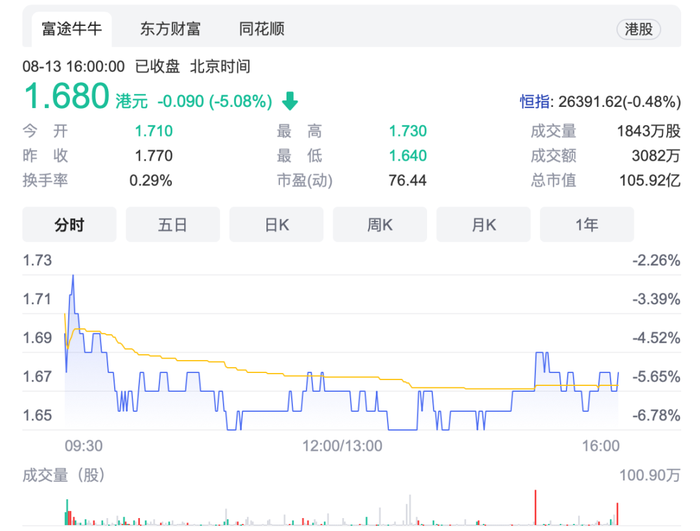
Task: Click the 成交量（股）chart label
Action: click(x=64, y=475)
